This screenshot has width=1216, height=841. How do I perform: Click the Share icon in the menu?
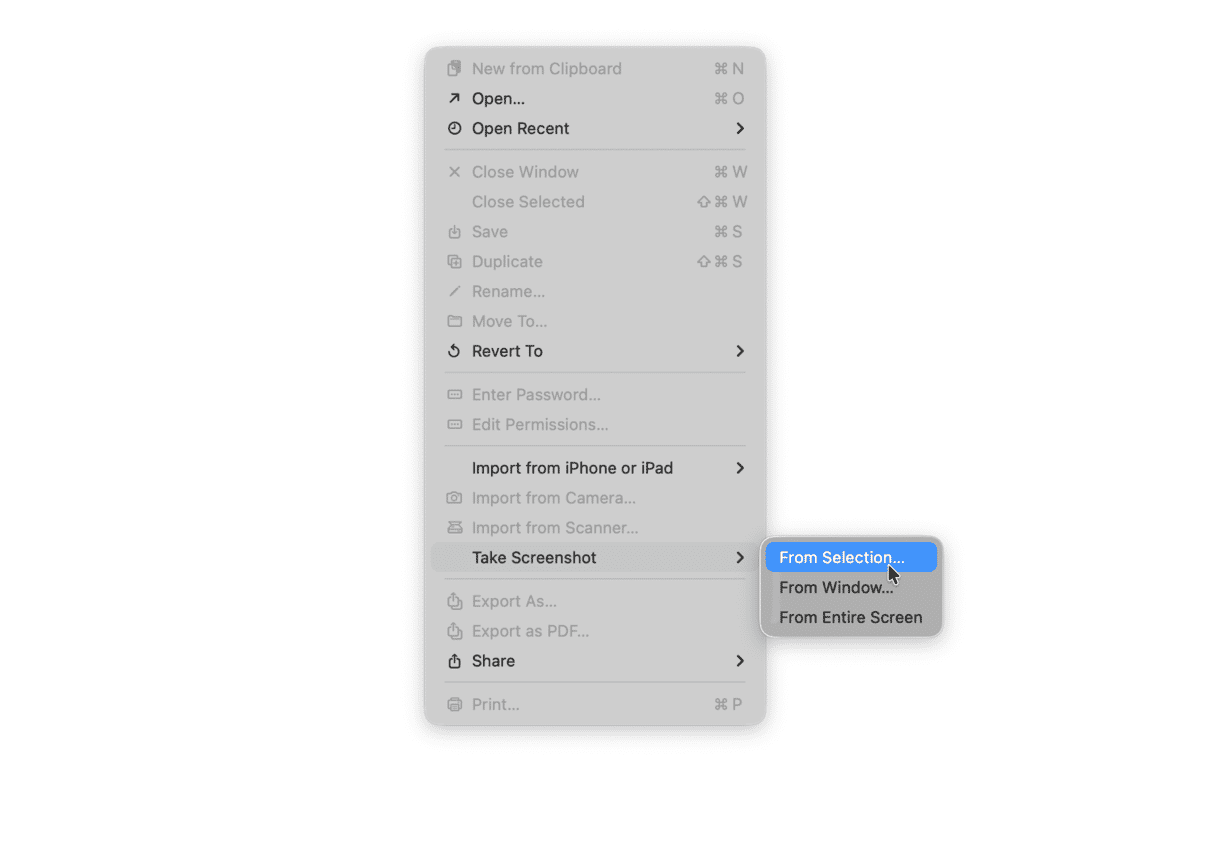(454, 661)
